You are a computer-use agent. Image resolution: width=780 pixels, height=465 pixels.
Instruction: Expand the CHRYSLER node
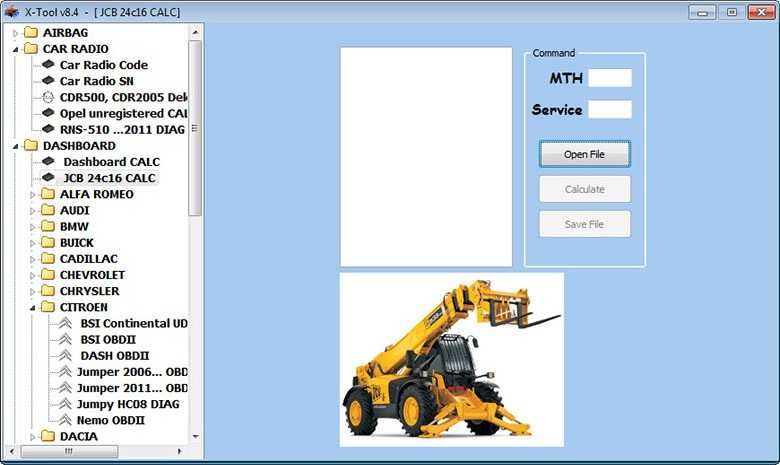pyautogui.click(x=33, y=291)
